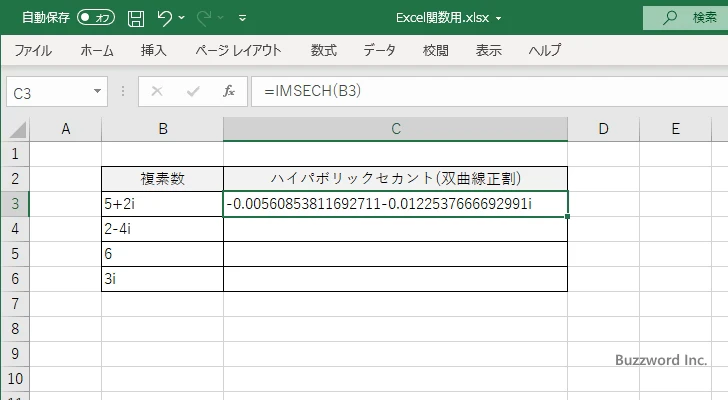Open the データ tab
728x400 pixels.
(x=379, y=50)
